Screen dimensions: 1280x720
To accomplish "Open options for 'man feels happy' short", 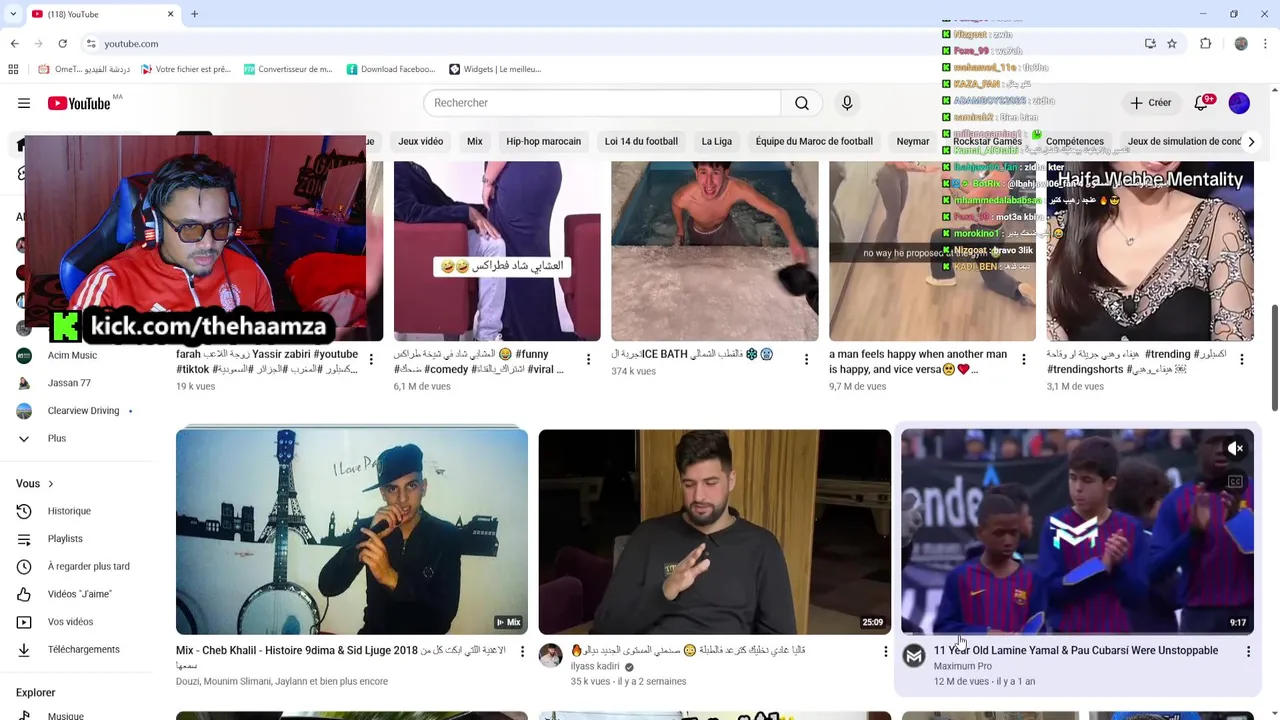I will click(1023, 359).
